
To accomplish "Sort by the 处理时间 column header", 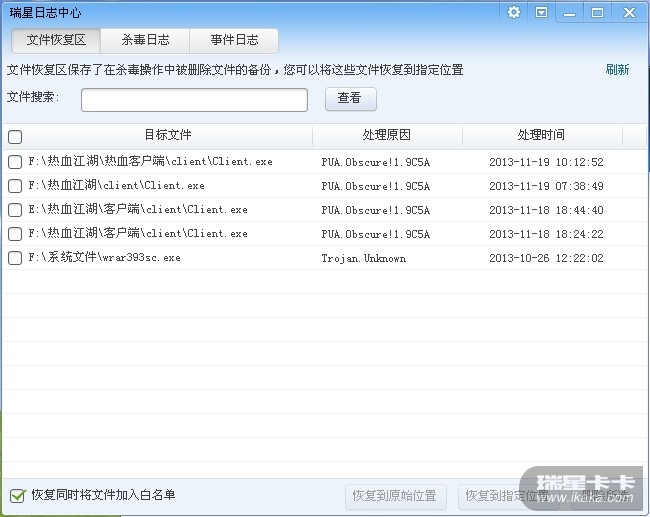I will (x=541, y=135).
